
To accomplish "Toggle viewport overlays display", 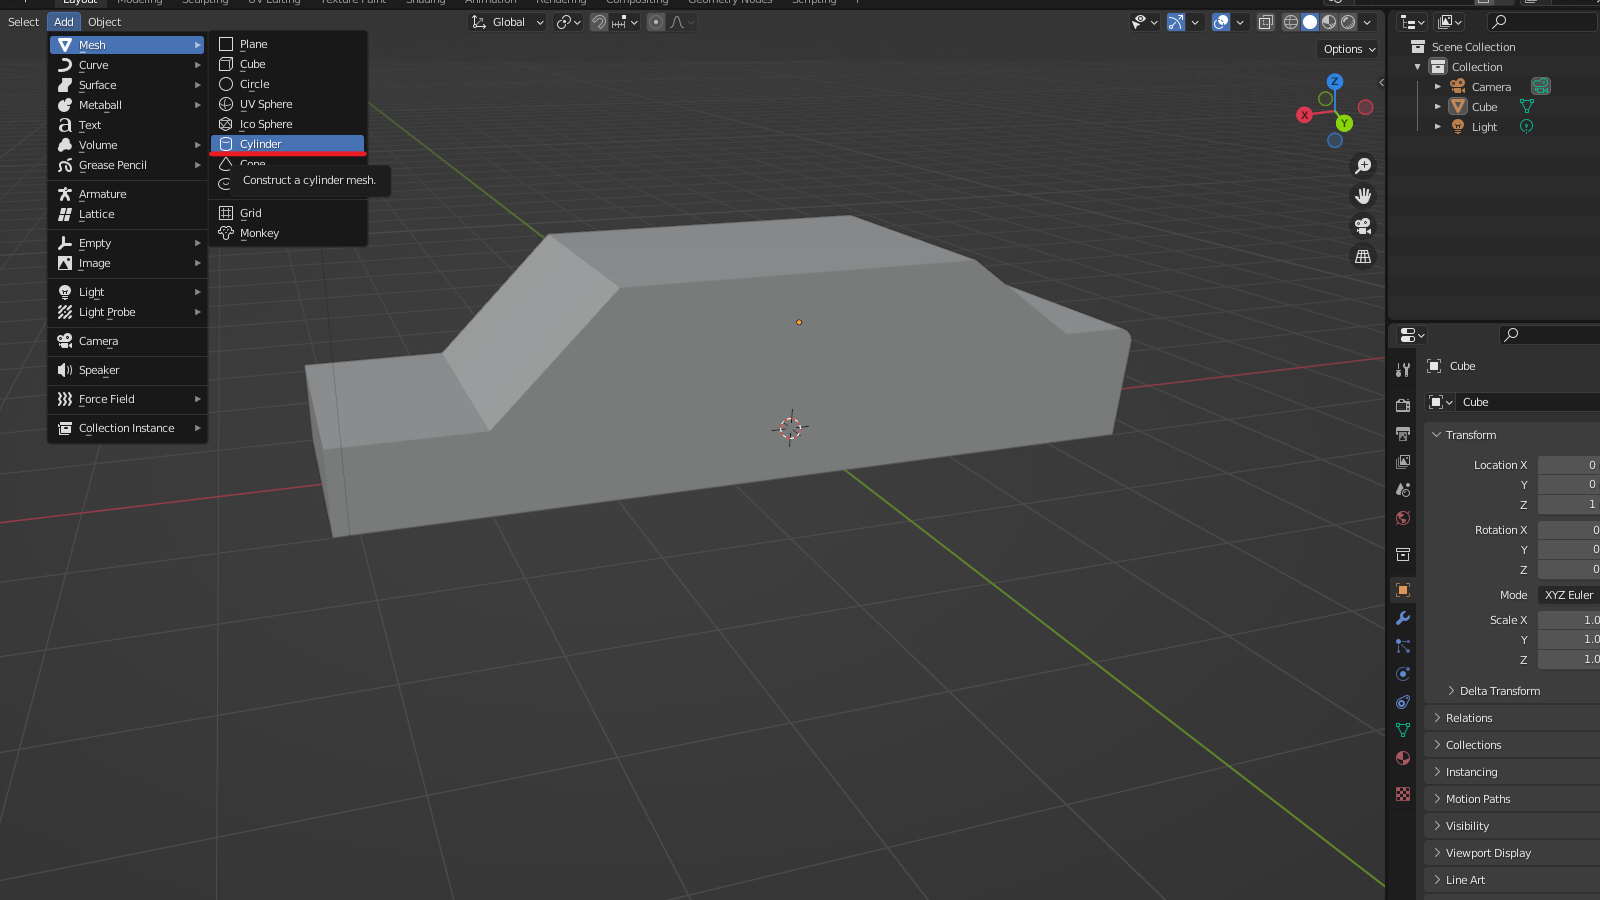I will (1221, 22).
